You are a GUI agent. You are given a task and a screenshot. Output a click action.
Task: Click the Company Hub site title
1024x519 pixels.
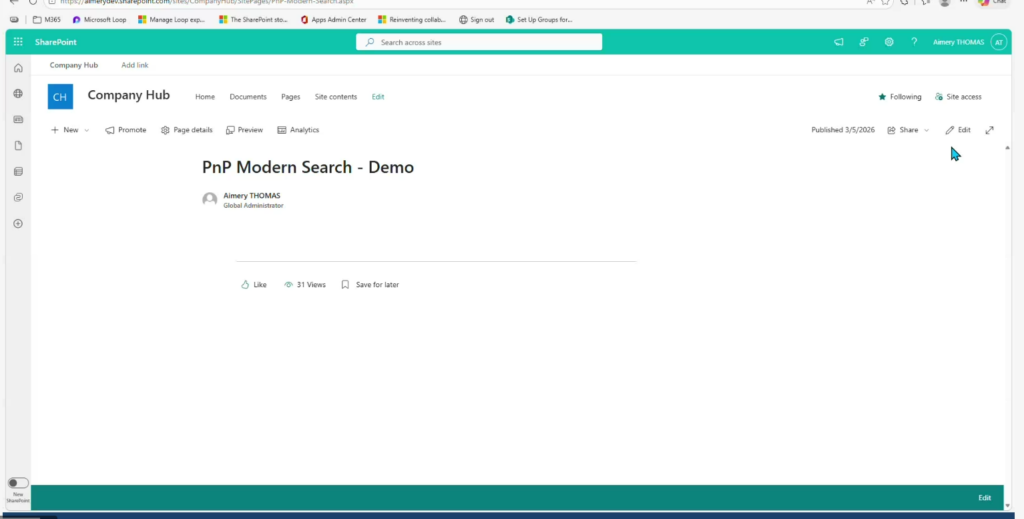(129, 95)
